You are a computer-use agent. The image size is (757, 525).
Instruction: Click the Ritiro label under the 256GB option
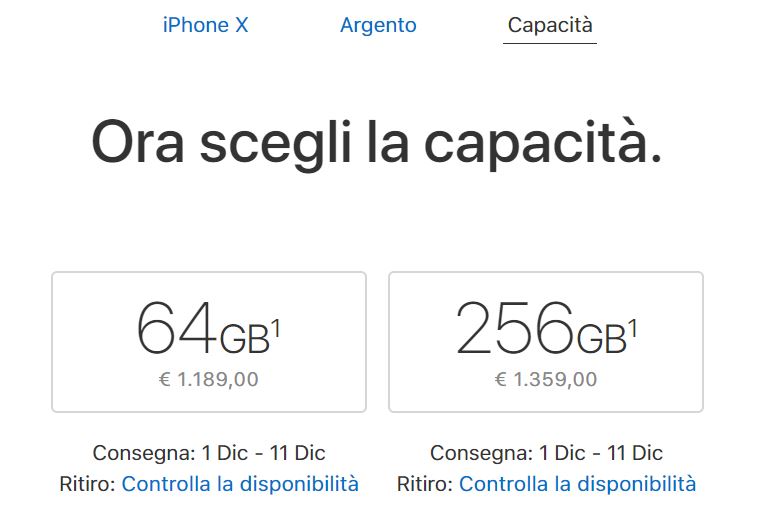pyautogui.click(x=424, y=484)
